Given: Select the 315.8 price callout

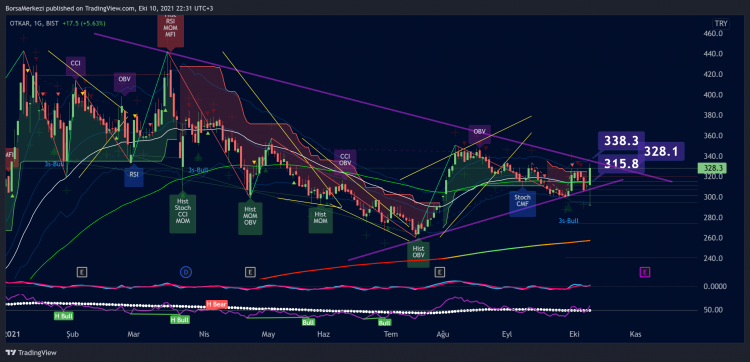Looking at the screenshot, I should 621,164.
